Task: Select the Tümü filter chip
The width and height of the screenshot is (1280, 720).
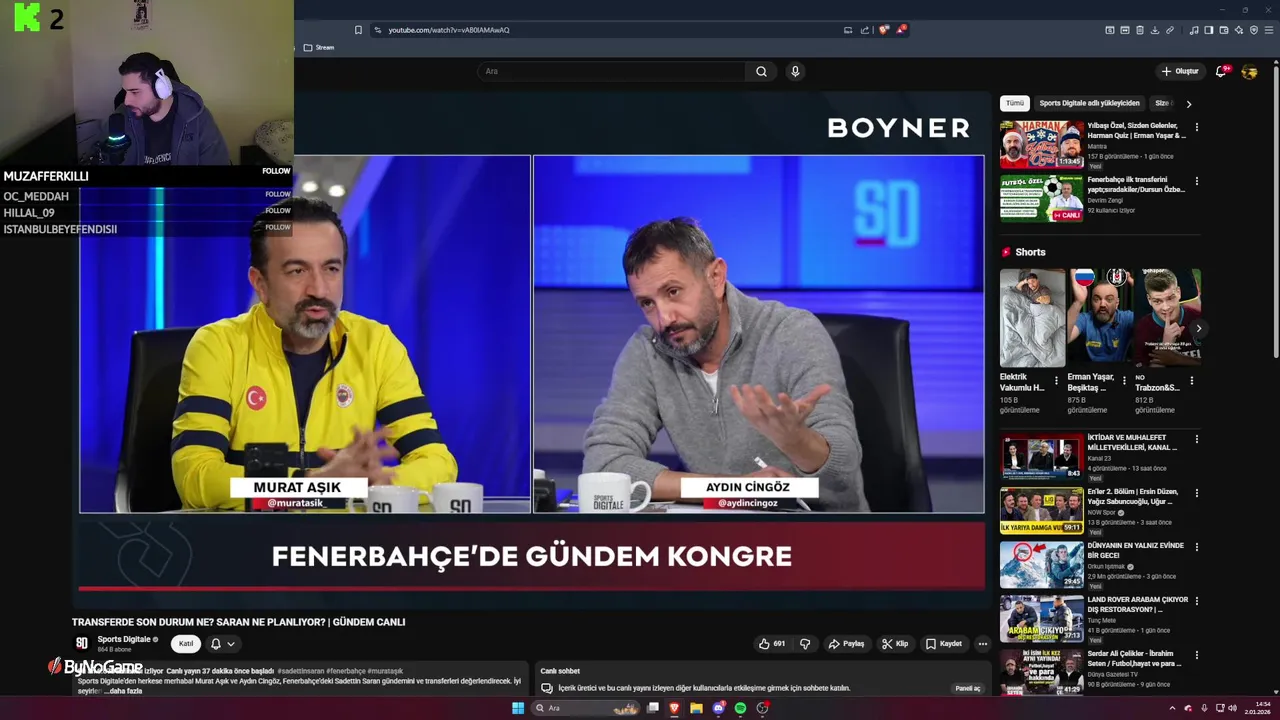Action: point(1015,103)
